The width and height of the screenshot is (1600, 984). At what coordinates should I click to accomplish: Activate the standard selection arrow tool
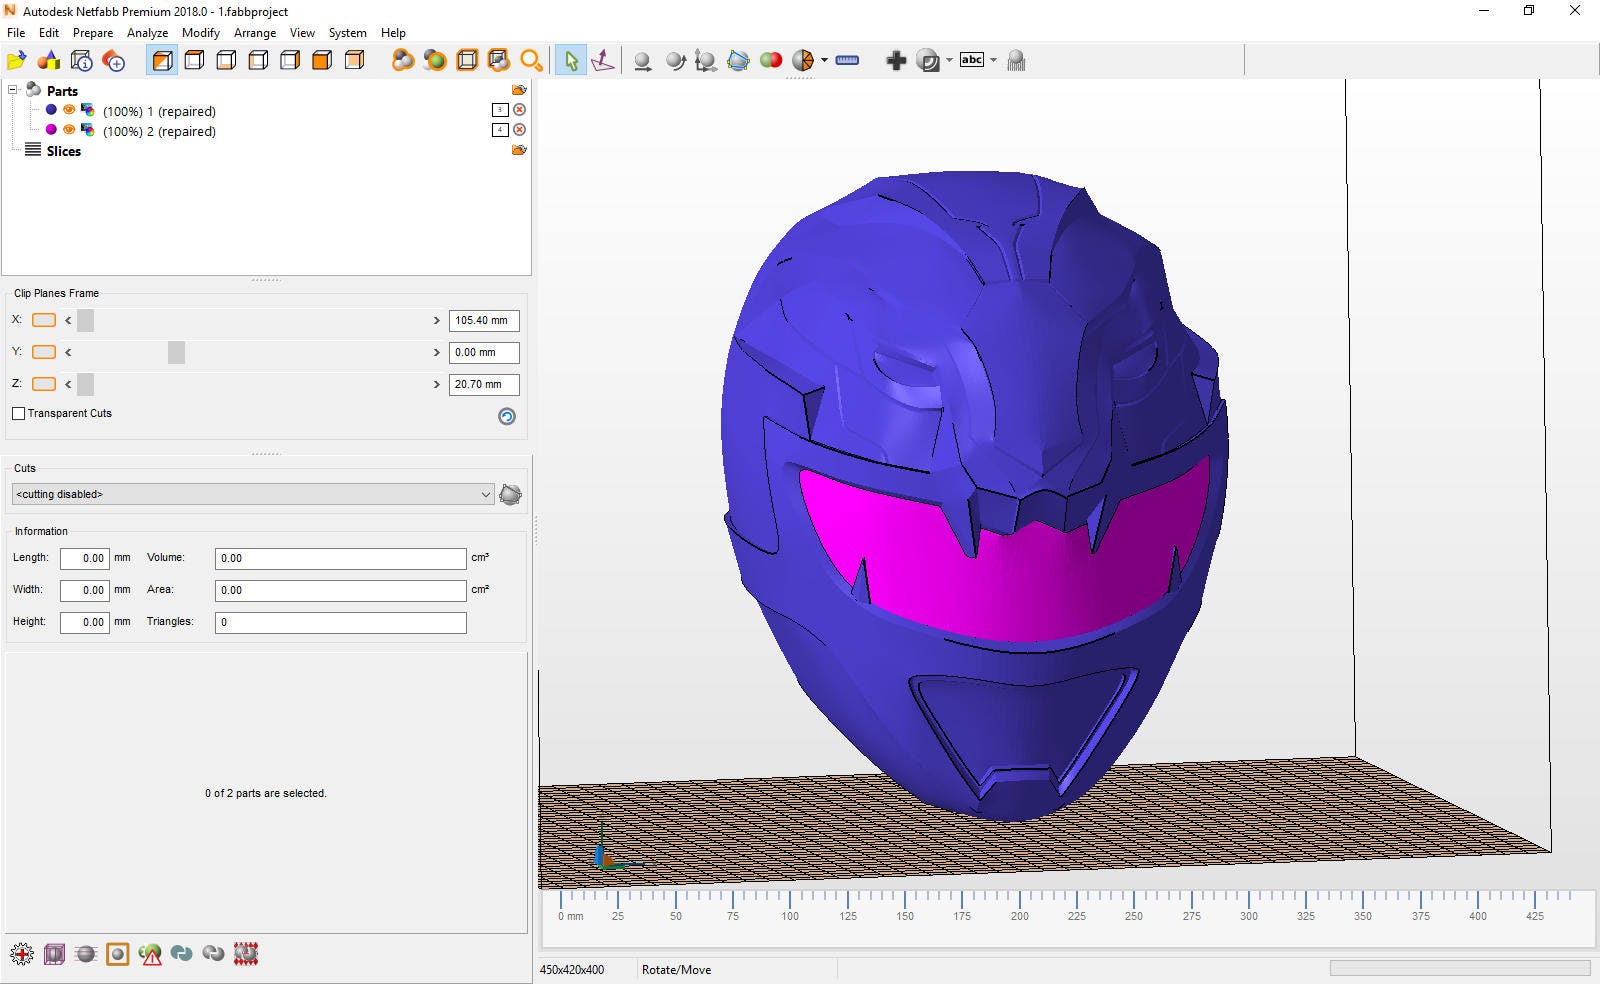pos(571,60)
